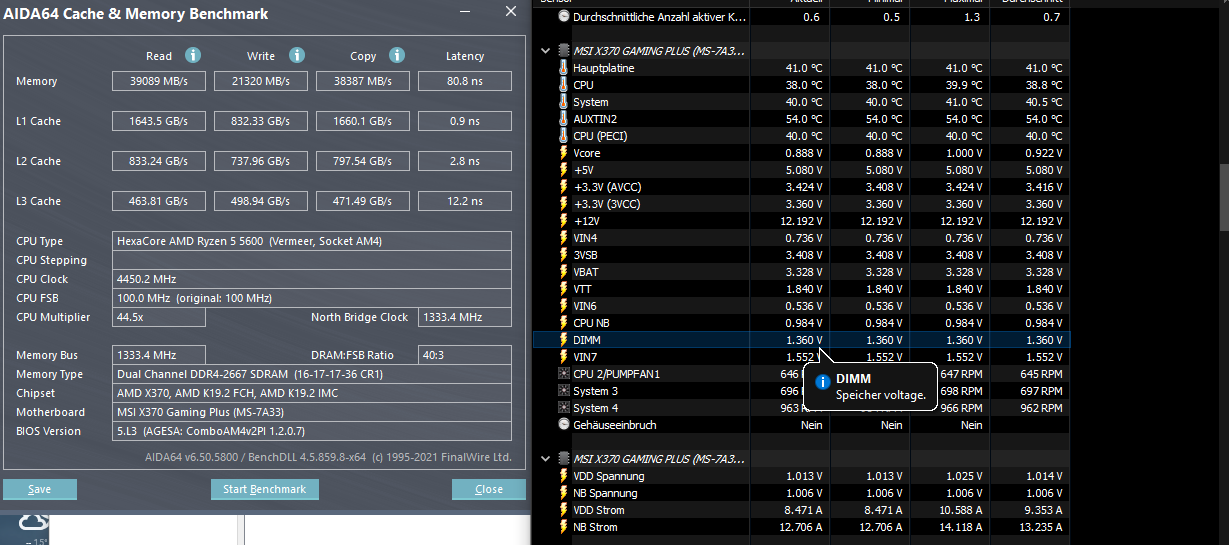This screenshot has height=545, width=1229.
Task: Click the Motherboard field MSI X370 Gaming Plus
Action: 312,412
